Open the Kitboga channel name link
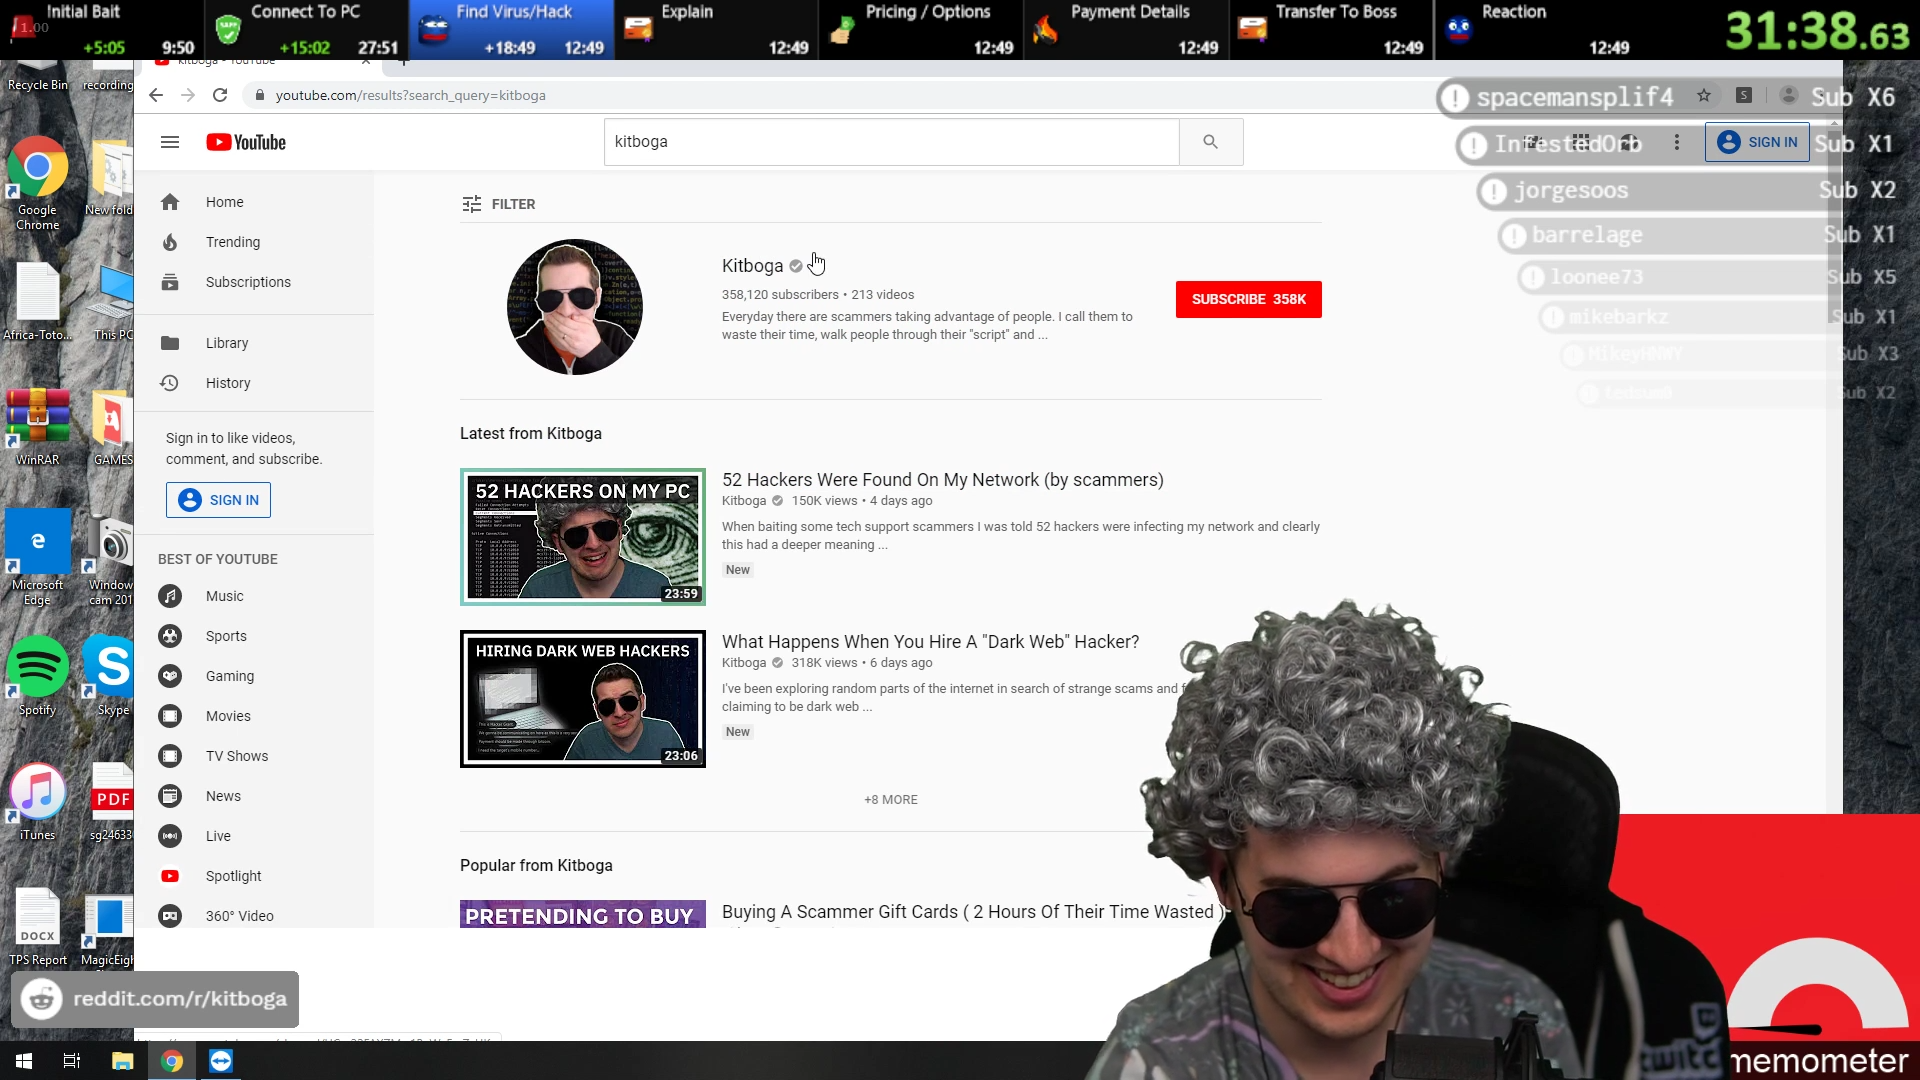Image resolution: width=1920 pixels, height=1080 pixels. (x=752, y=266)
